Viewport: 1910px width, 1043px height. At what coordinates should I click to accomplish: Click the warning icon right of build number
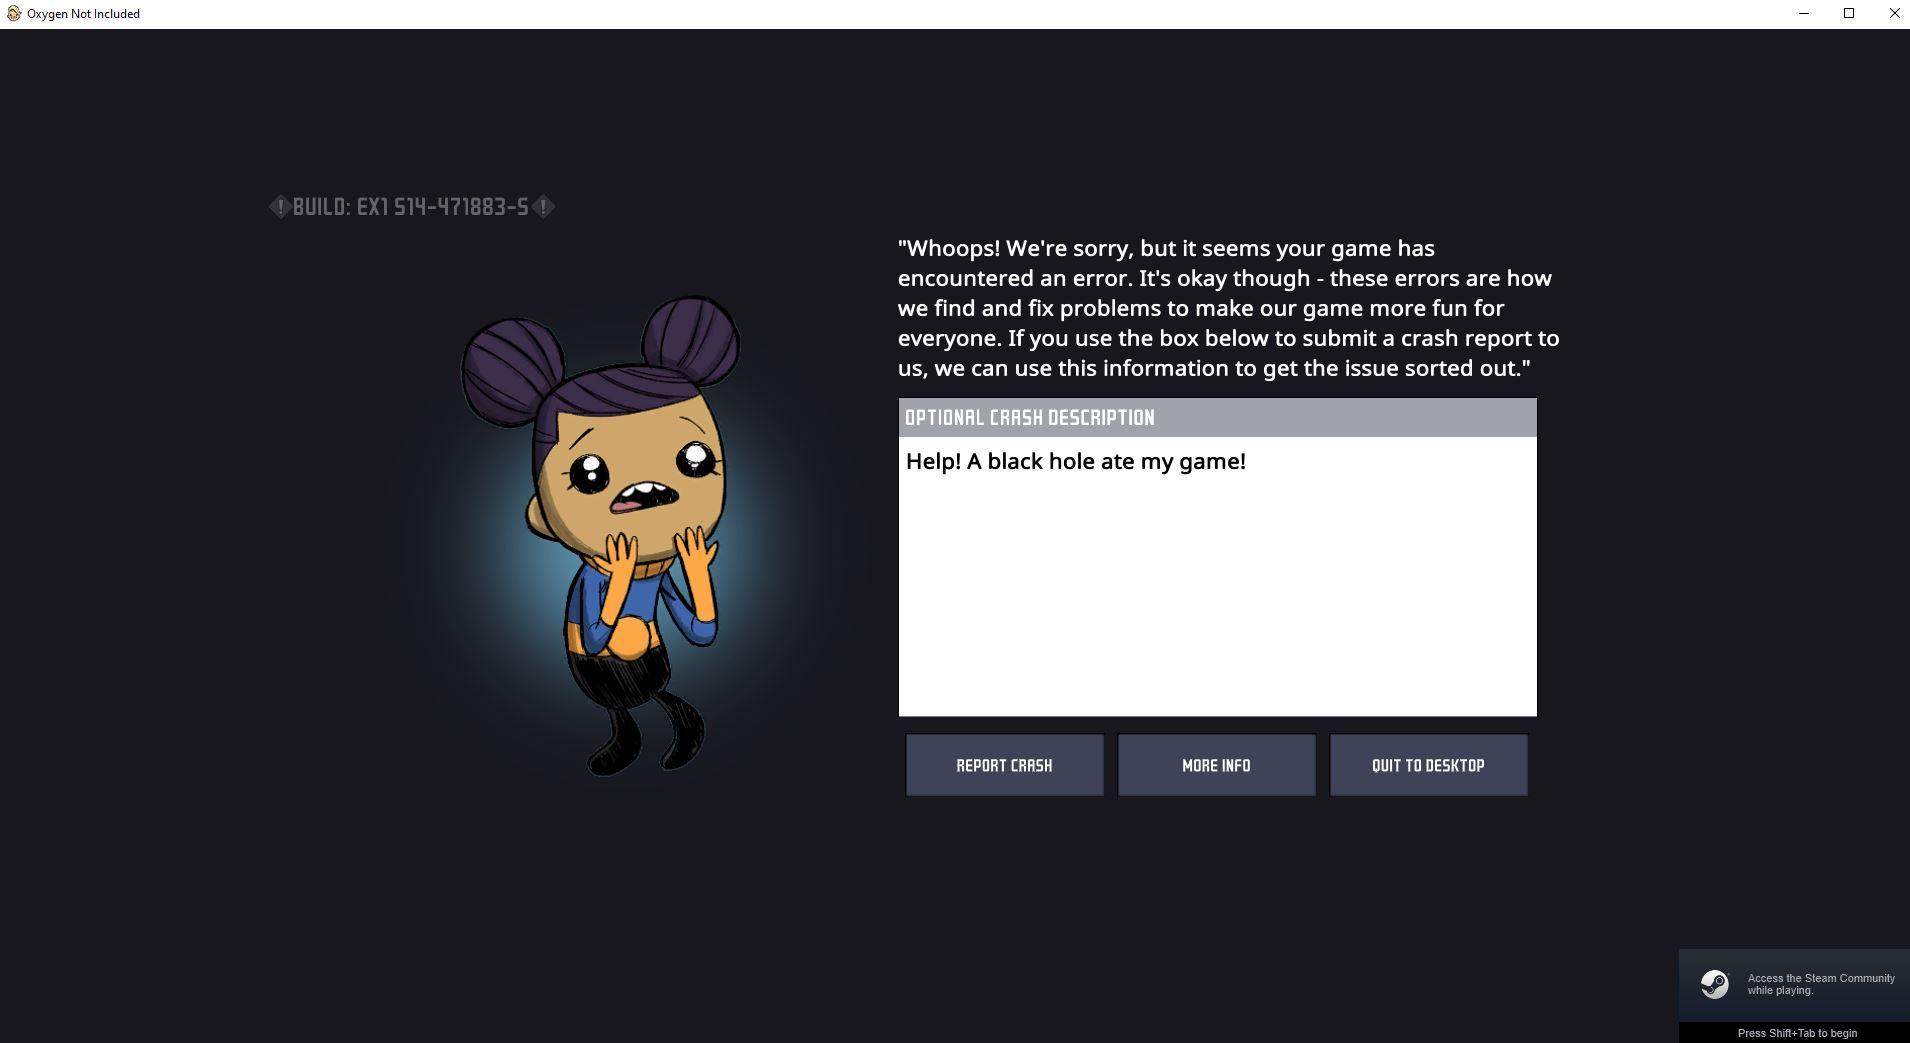point(543,207)
